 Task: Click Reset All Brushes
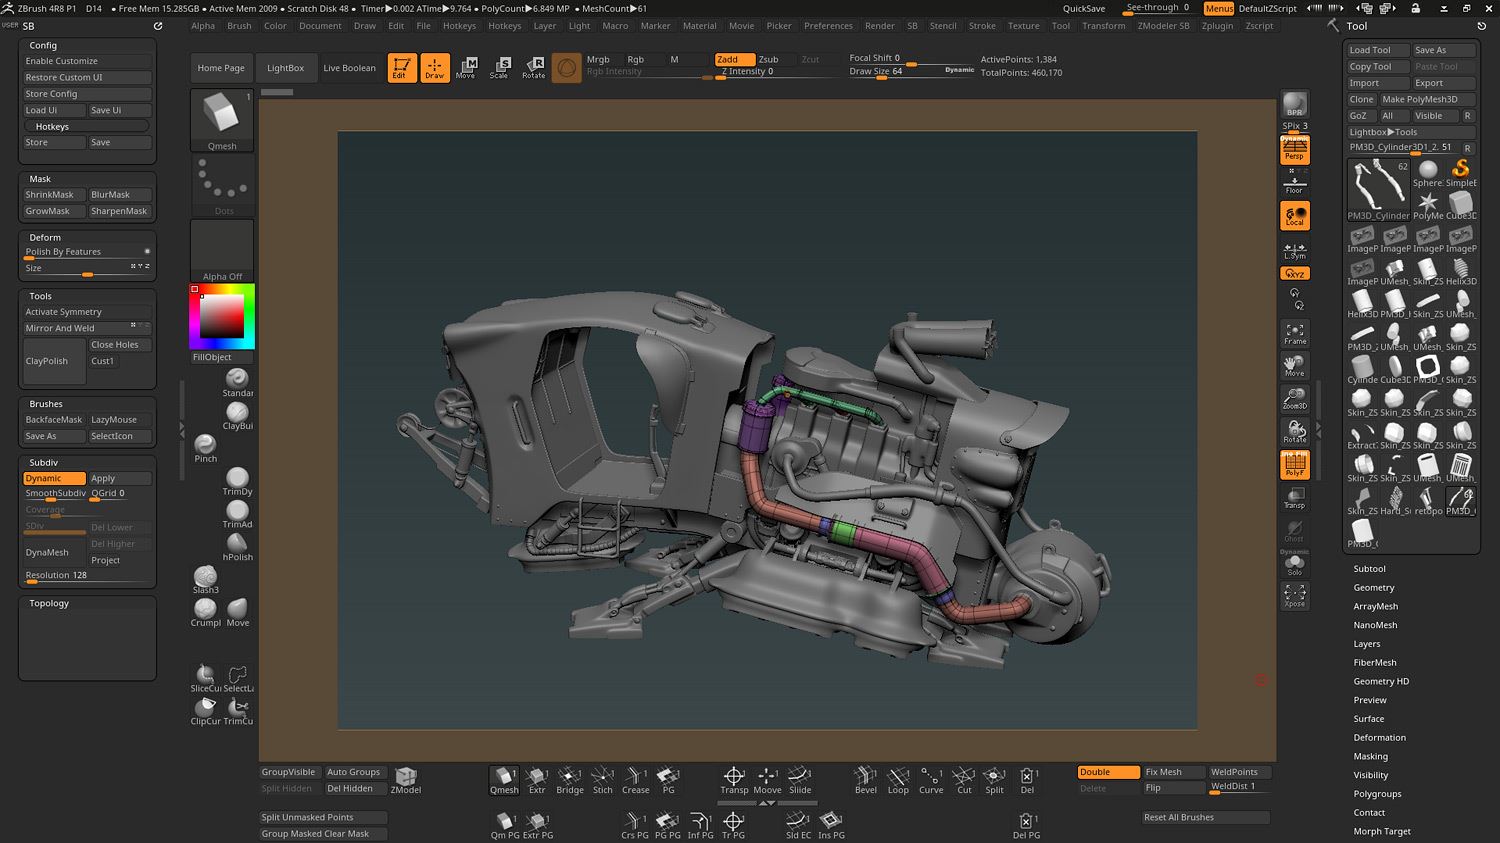(x=1205, y=817)
